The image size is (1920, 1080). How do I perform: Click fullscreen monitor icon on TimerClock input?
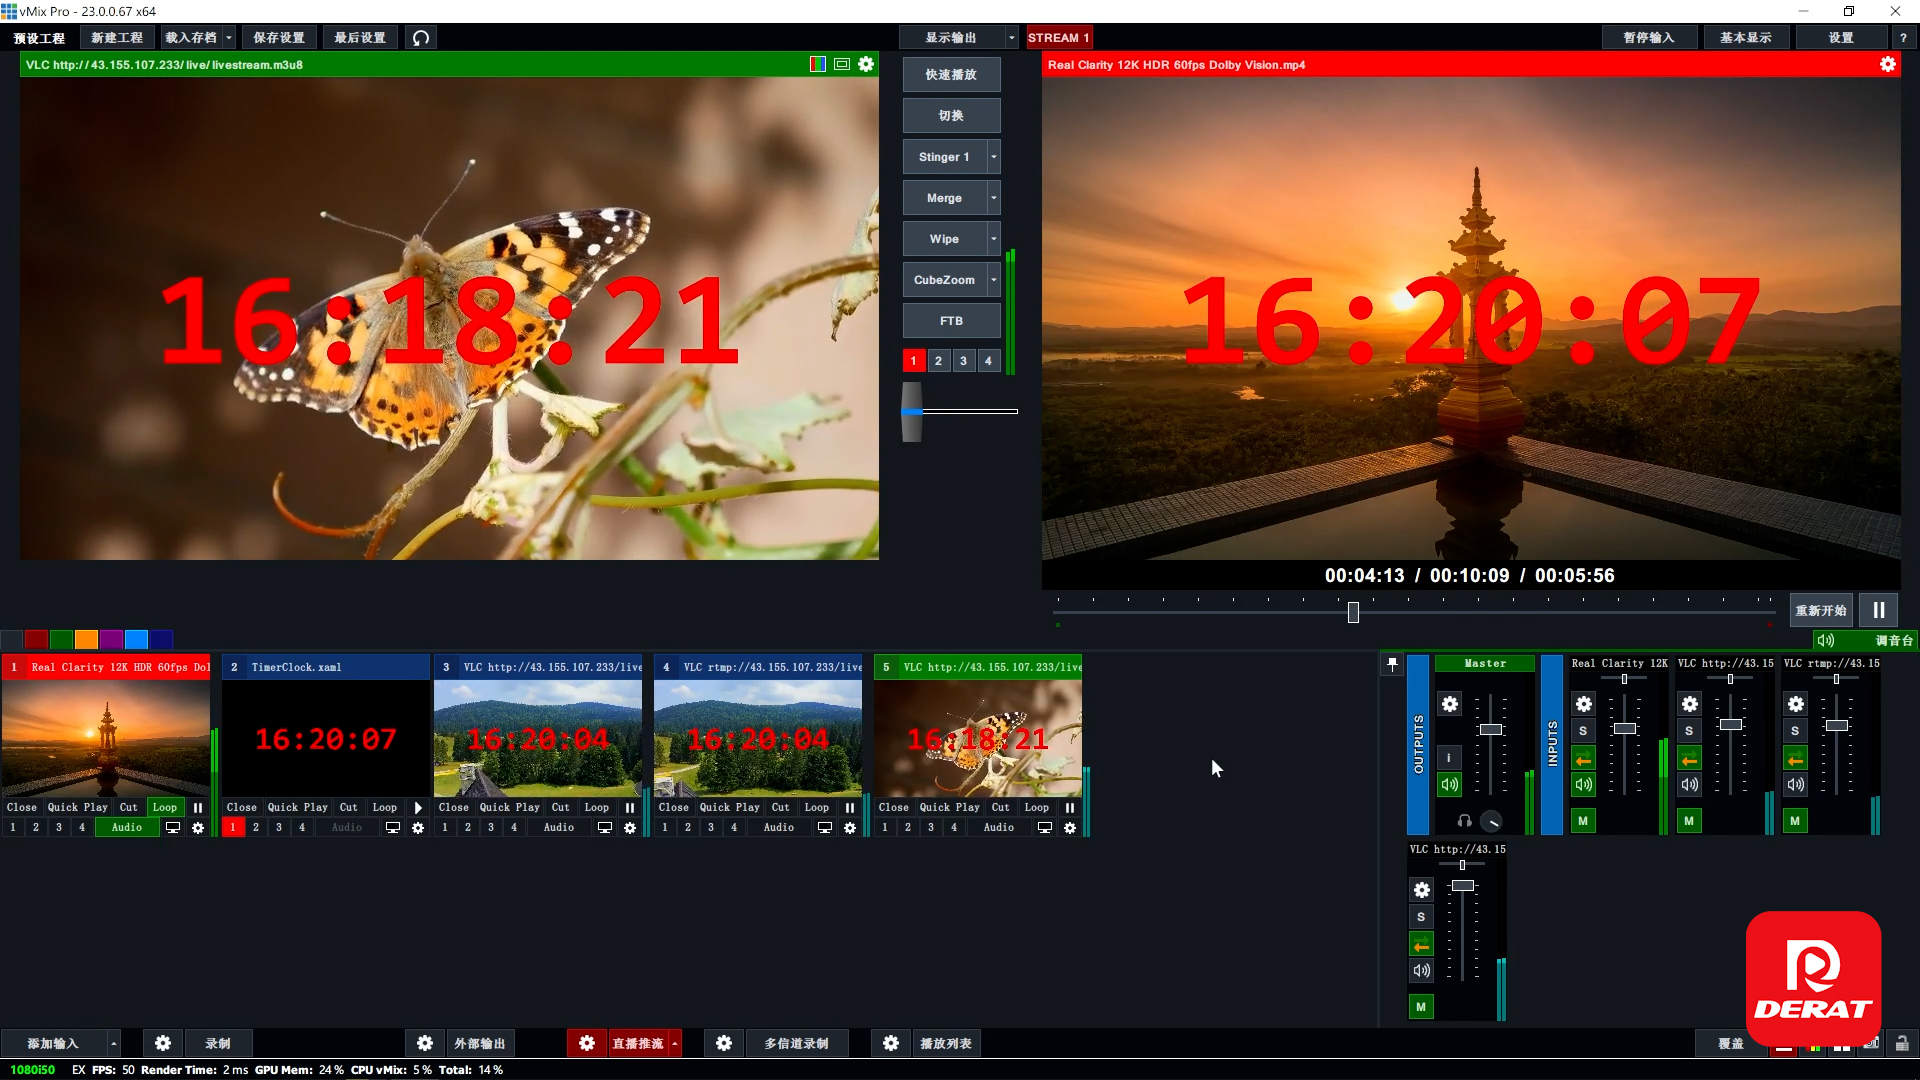pyautogui.click(x=393, y=828)
